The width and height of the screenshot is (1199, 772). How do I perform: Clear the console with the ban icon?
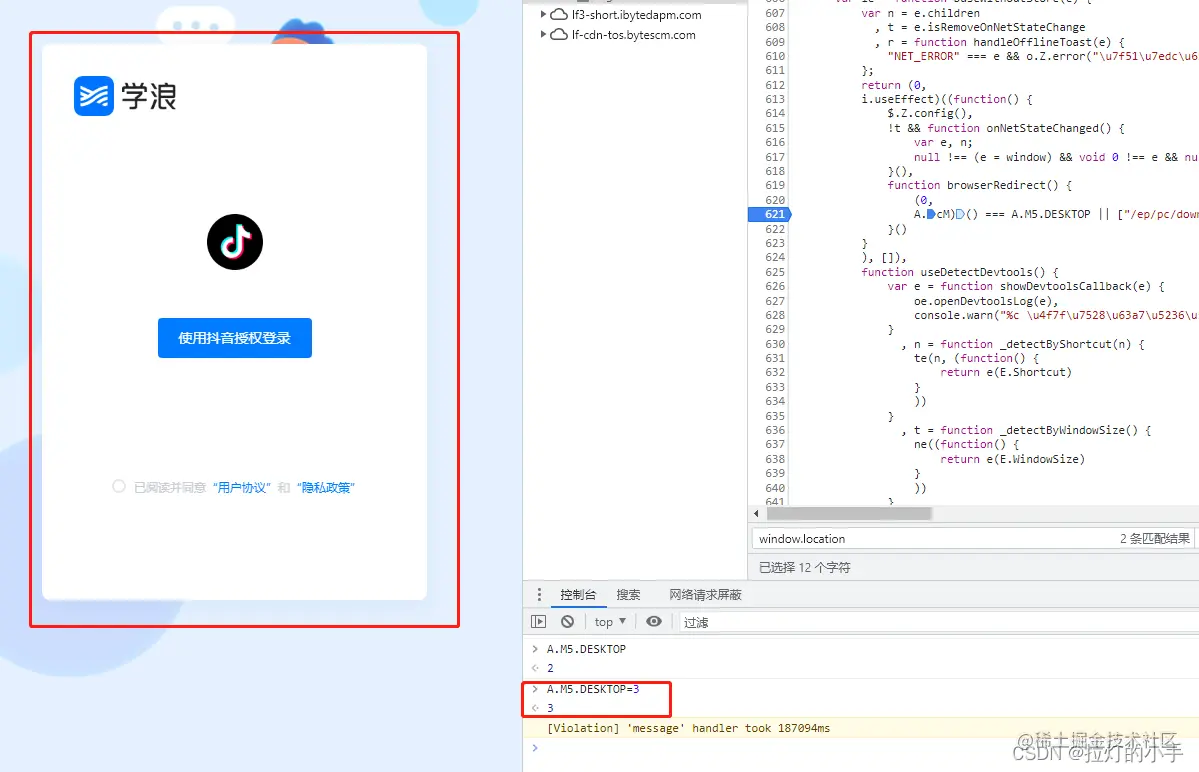click(x=567, y=621)
